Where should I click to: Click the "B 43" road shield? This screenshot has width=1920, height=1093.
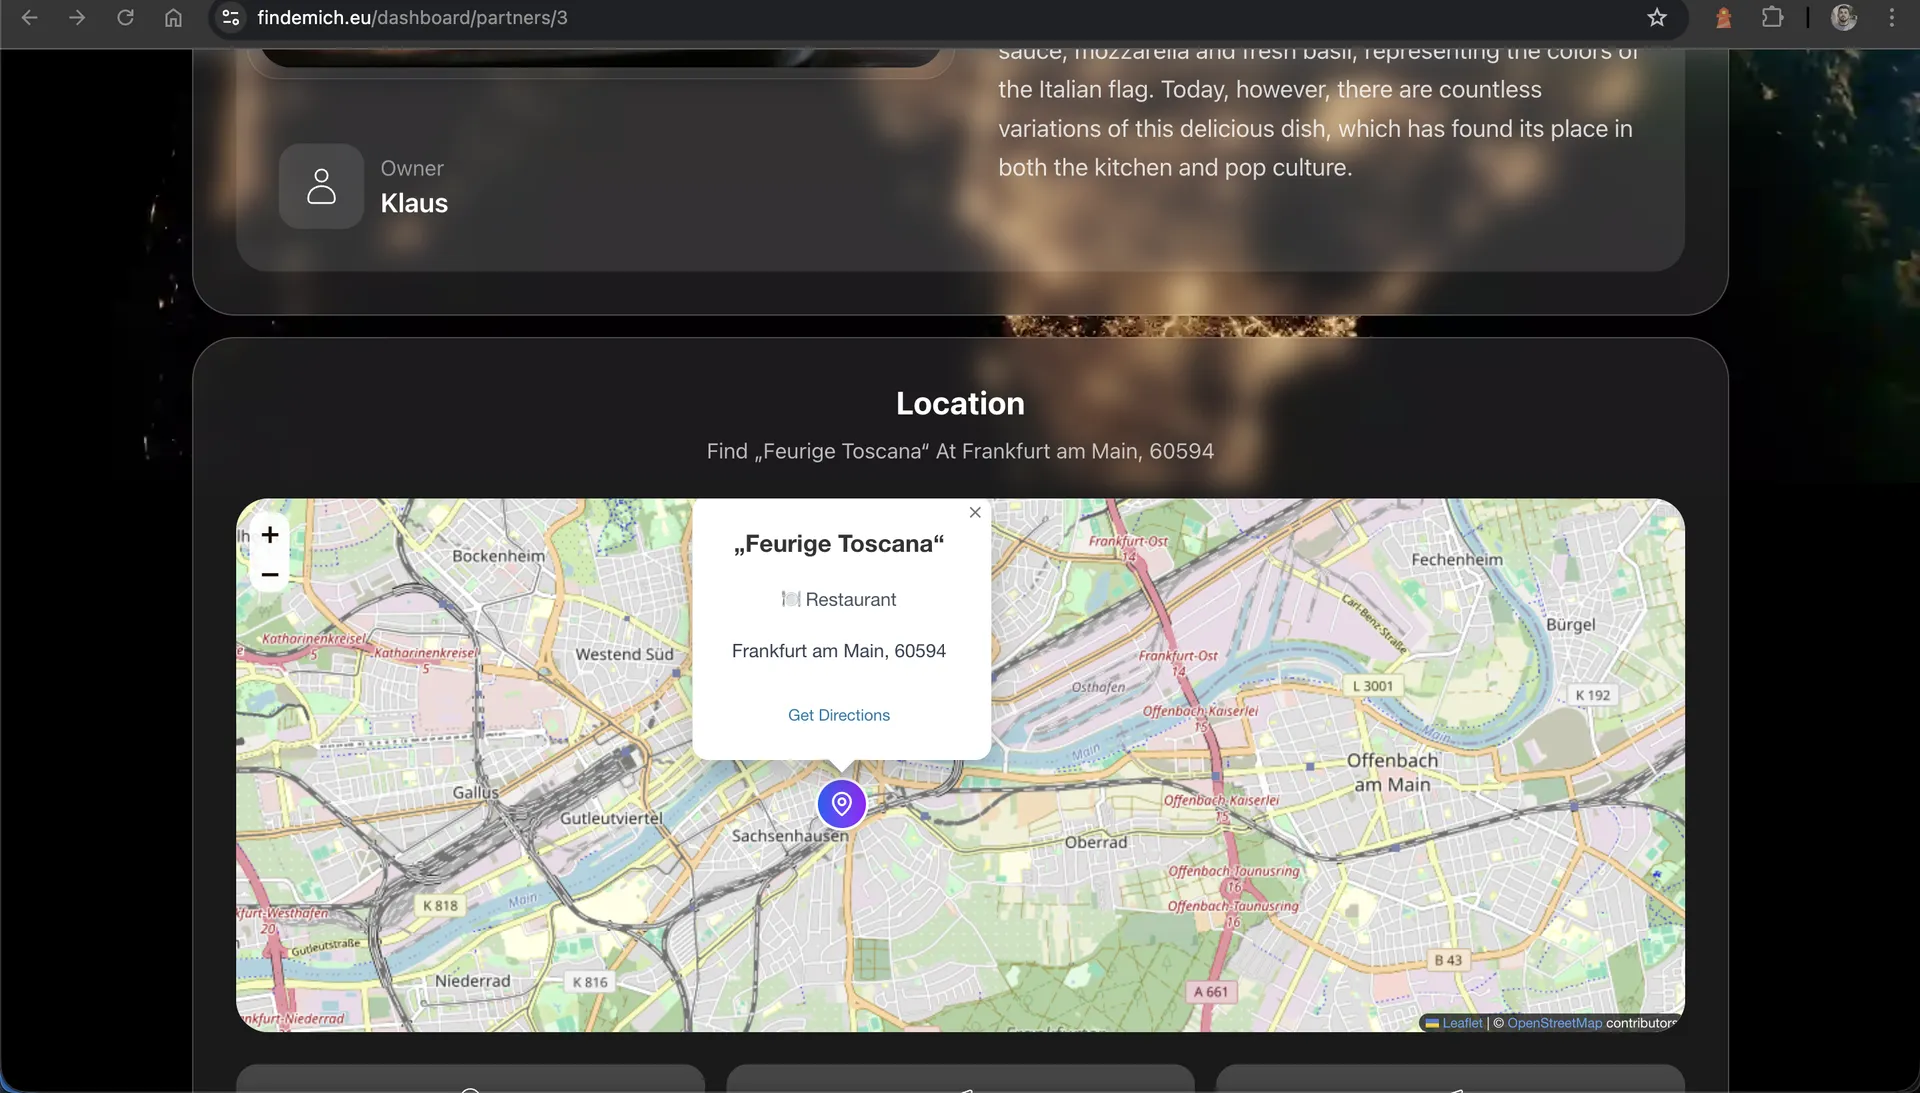coord(1448,960)
